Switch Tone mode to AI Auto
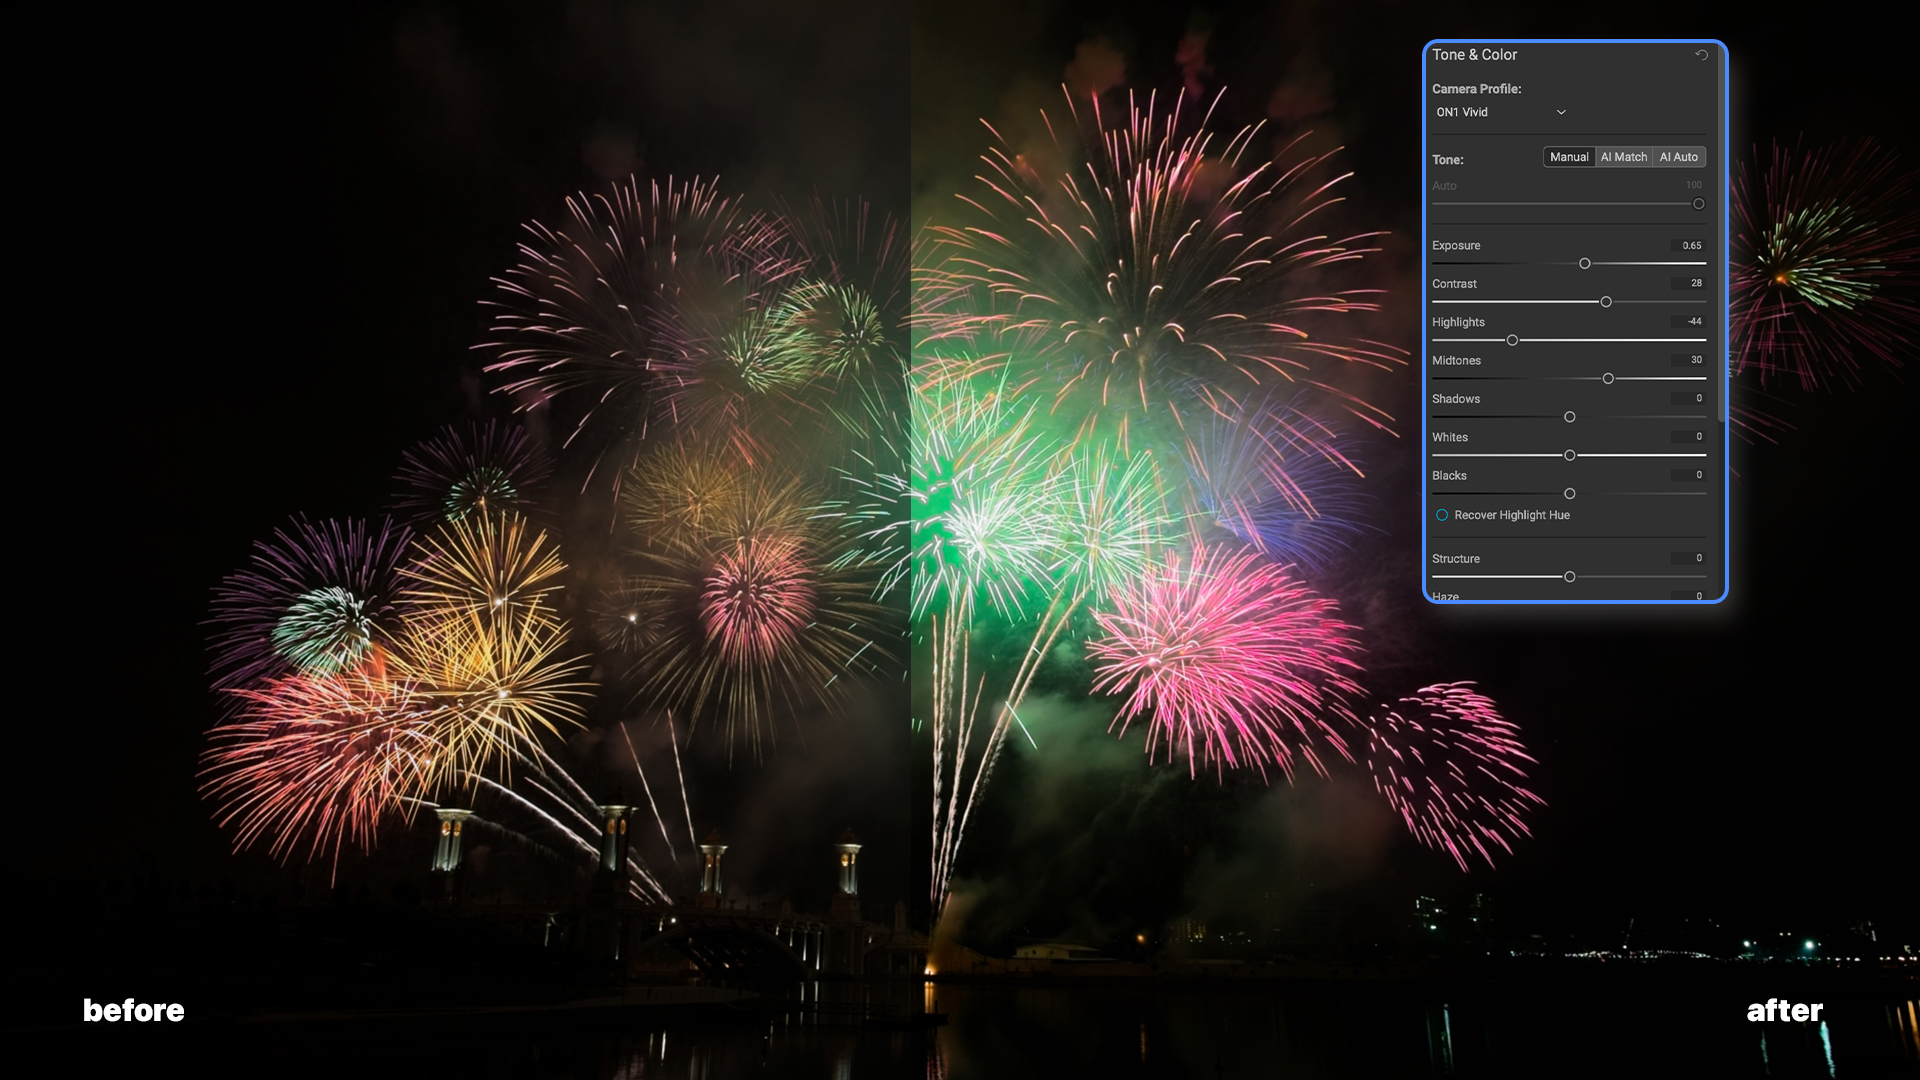Screen dimensions: 1920x1080 [x=1679, y=156]
